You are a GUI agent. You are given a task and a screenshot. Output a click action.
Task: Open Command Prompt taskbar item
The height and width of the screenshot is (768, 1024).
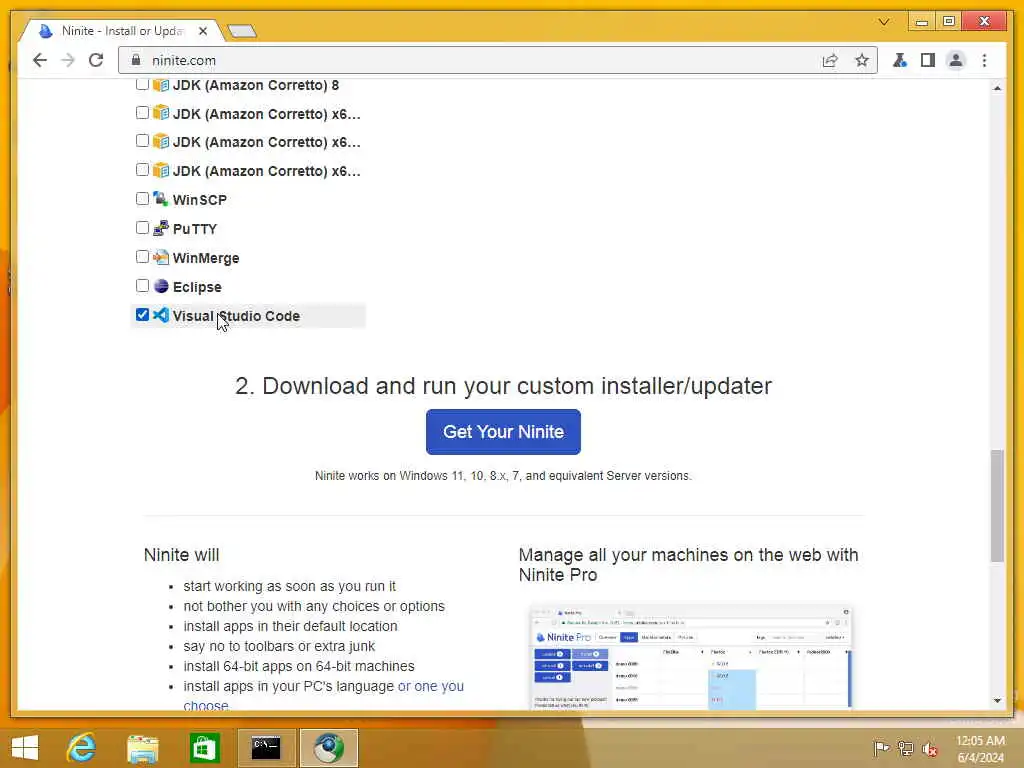pyautogui.click(x=266, y=748)
